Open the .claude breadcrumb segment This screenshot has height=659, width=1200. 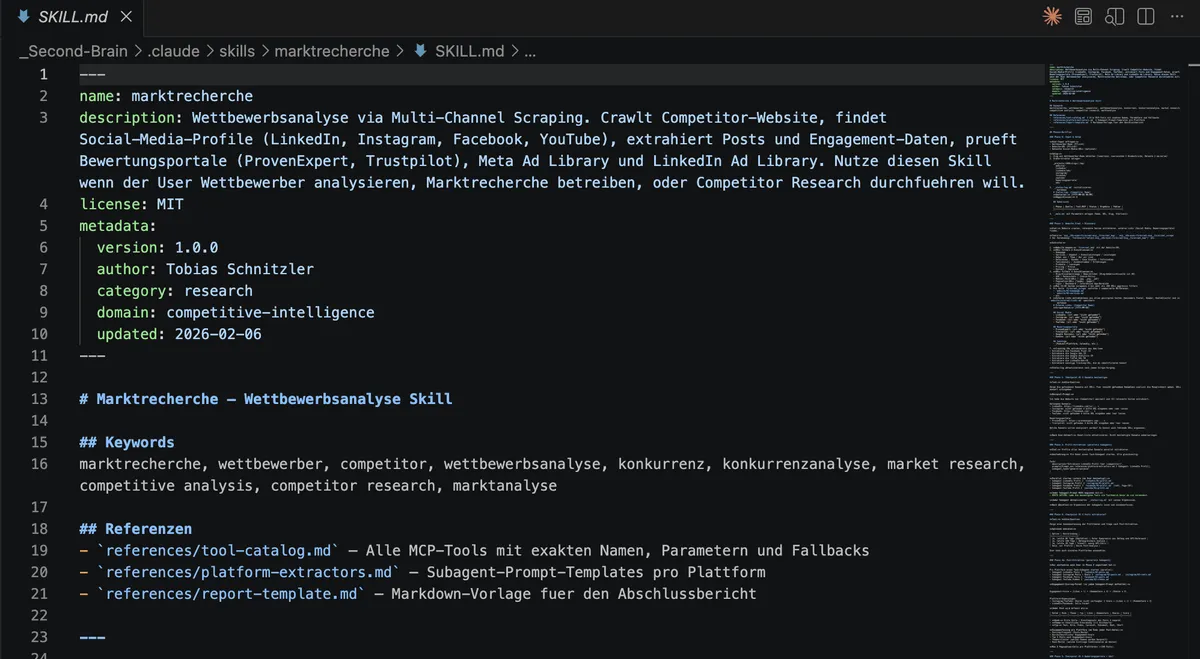click(x=174, y=51)
